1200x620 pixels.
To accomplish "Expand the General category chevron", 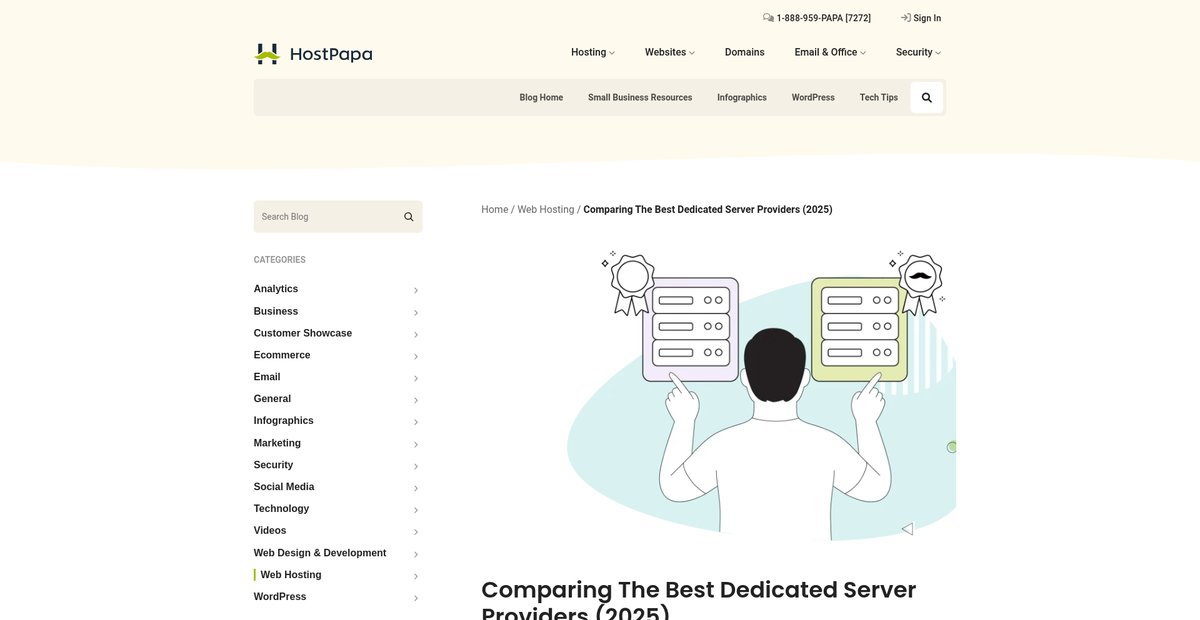I will [416, 400].
